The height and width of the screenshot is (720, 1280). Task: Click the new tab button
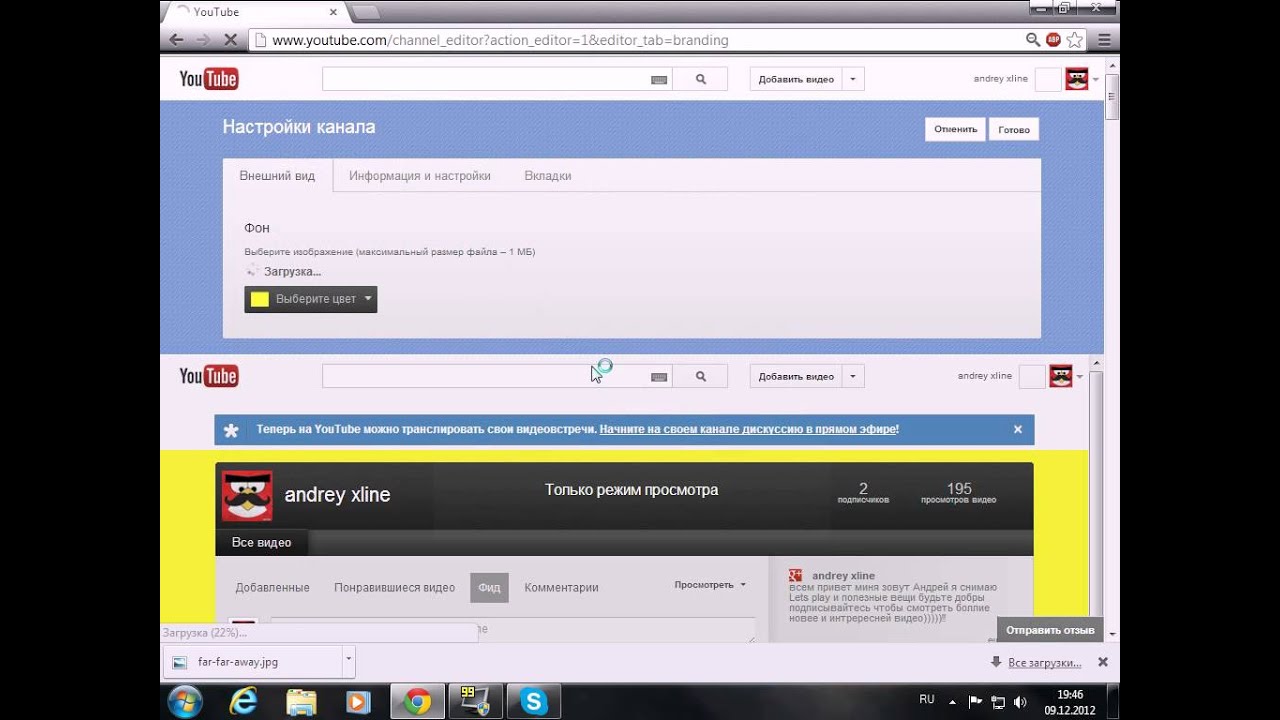(365, 12)
